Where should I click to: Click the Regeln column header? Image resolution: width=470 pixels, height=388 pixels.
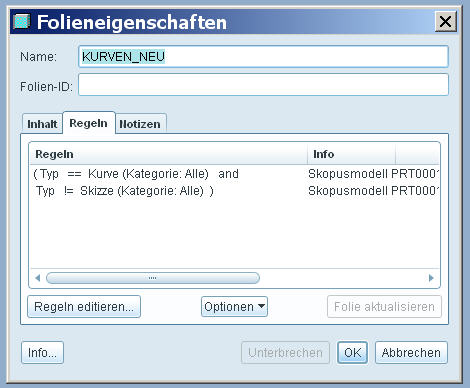(x=169, y=154)
